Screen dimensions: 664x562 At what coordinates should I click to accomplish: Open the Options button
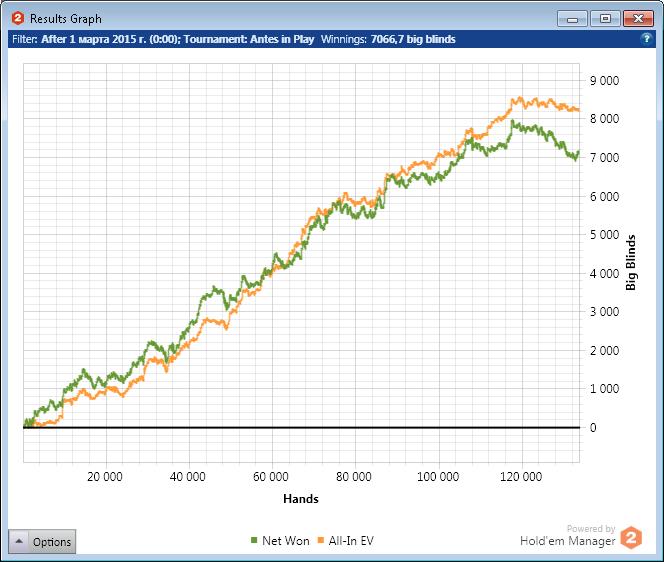tap(42, 541)
